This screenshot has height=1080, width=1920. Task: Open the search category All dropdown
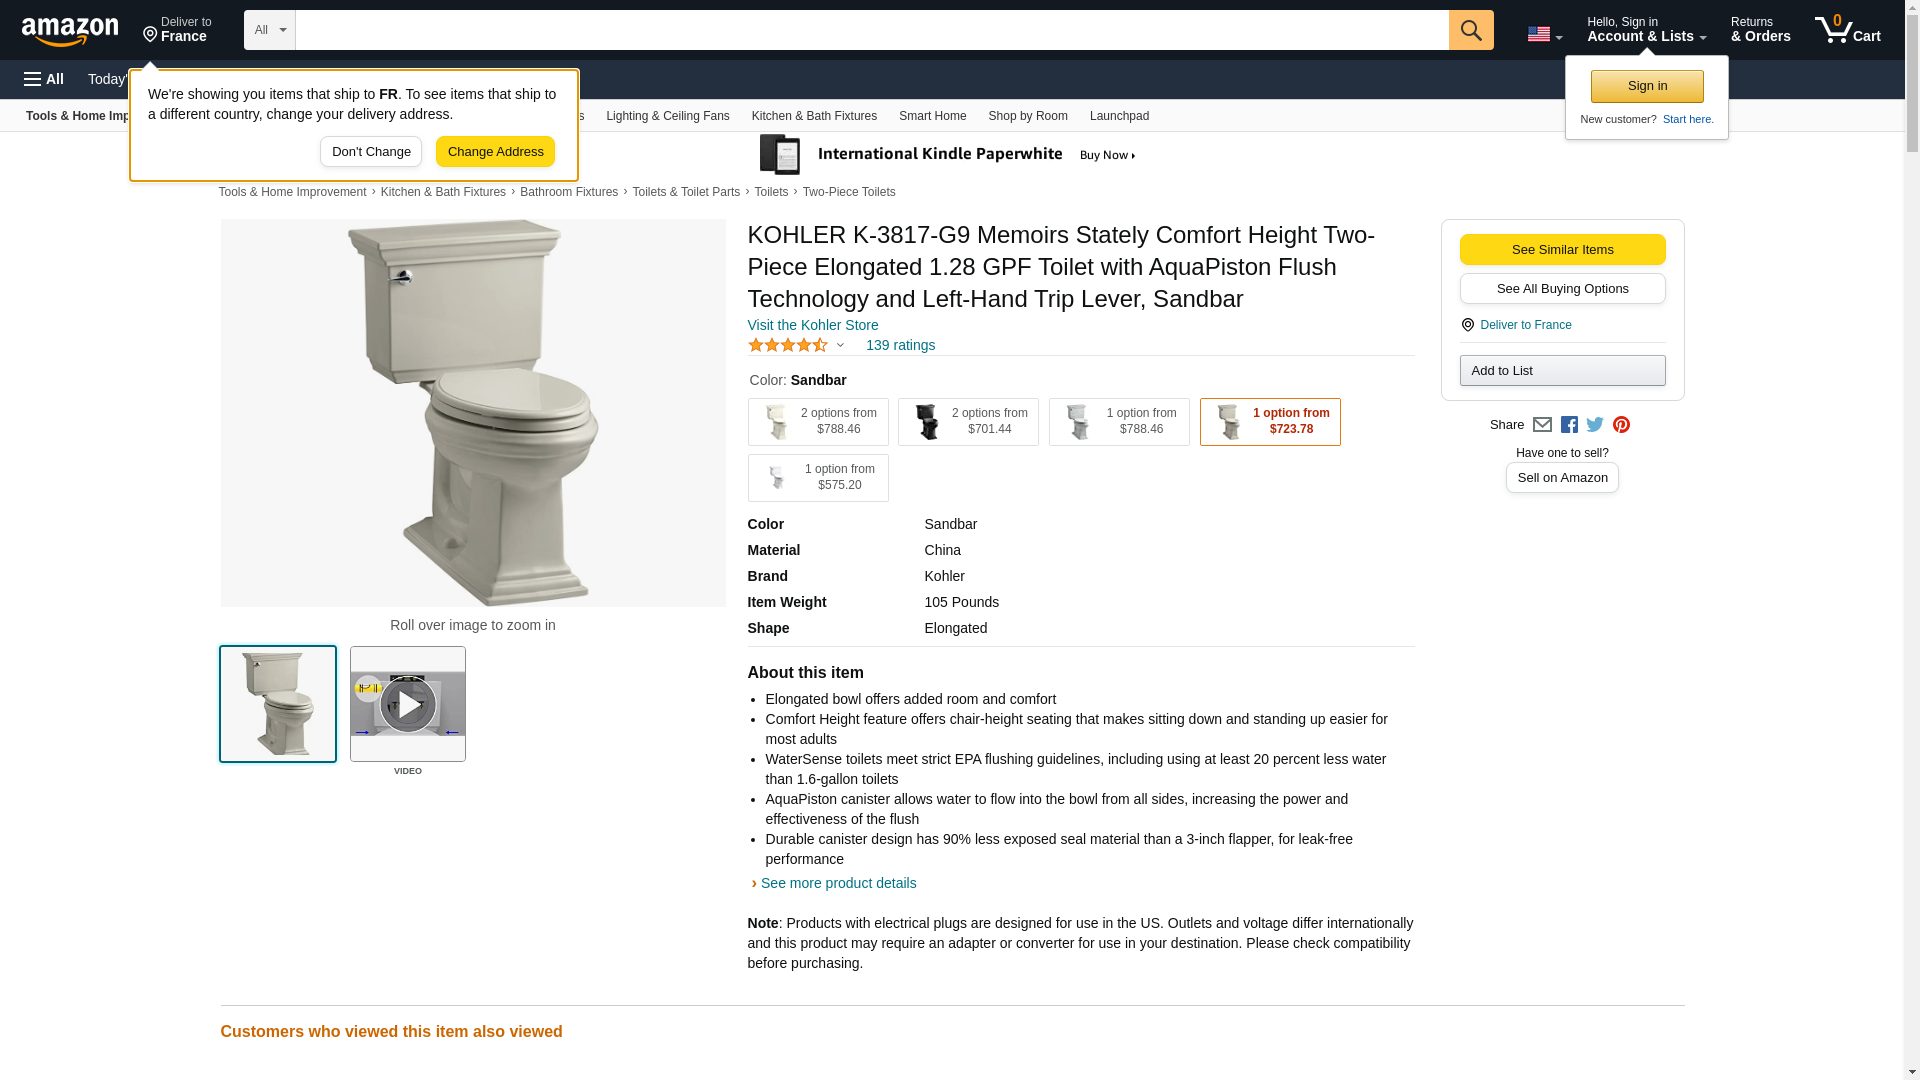pos(270,30)
